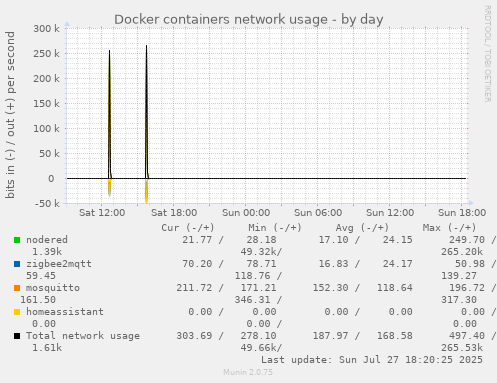Image resolution: width=497 pixels, height=383 pixels.
Task: Click the green nodered legend swatch
Action: point(17,240)
